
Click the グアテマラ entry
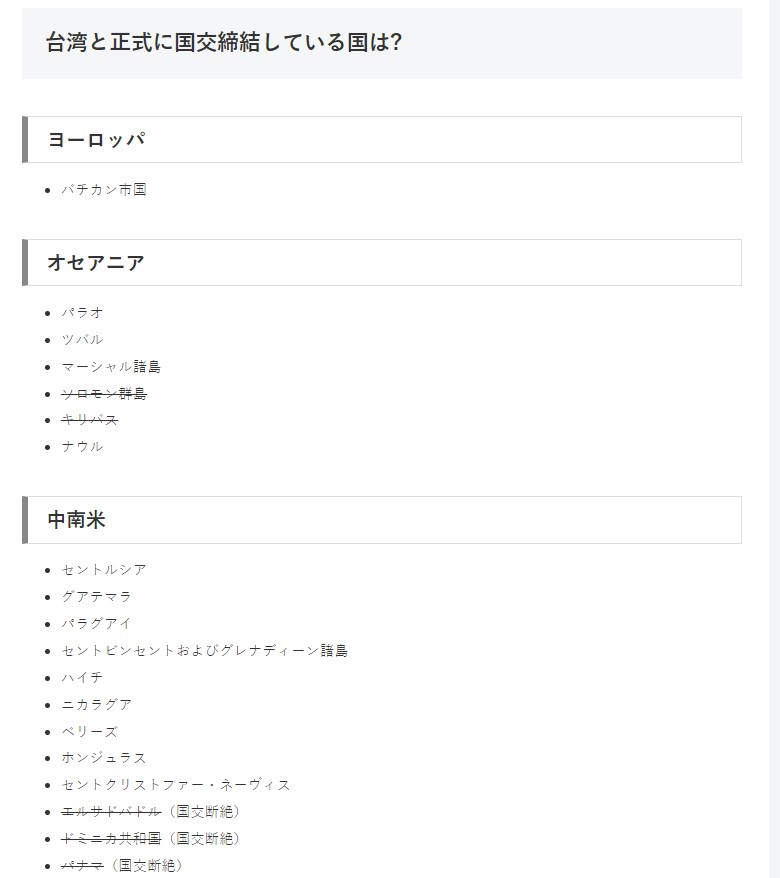[x=96, y=597]
